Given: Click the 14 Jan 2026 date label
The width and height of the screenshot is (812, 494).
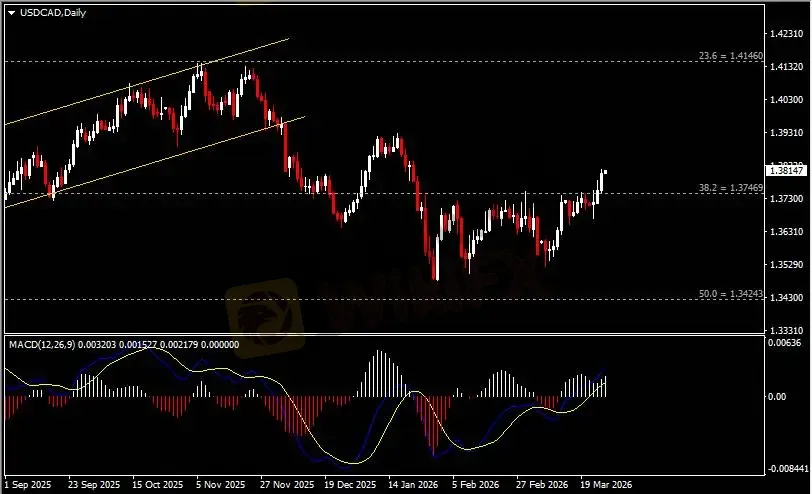Looking at the screenshot, I should [413, 485].
